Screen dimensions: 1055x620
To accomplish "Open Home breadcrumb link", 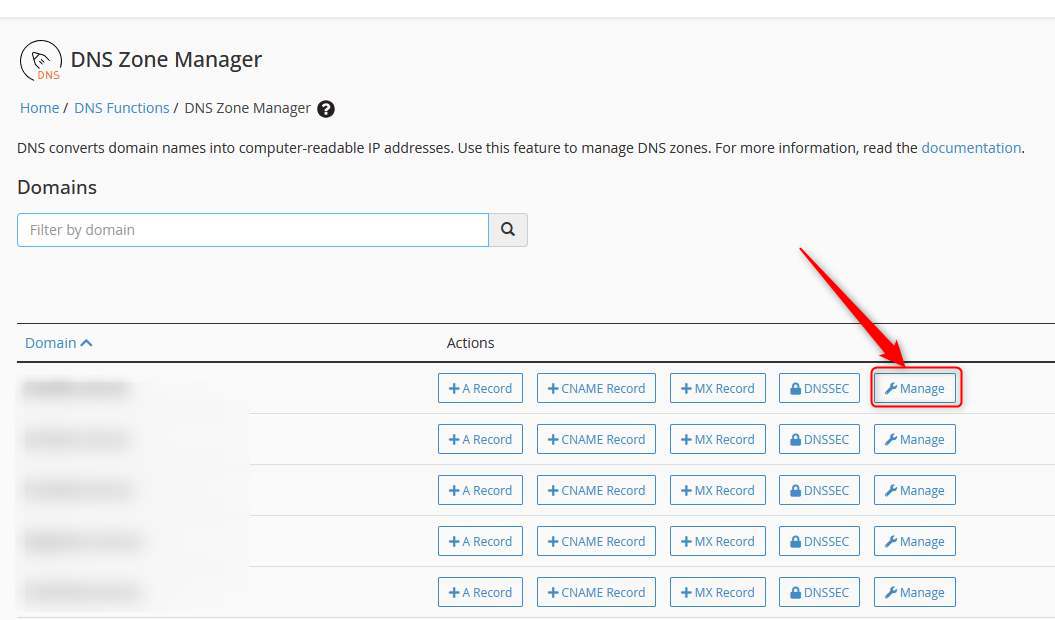I will pos(39,108).
